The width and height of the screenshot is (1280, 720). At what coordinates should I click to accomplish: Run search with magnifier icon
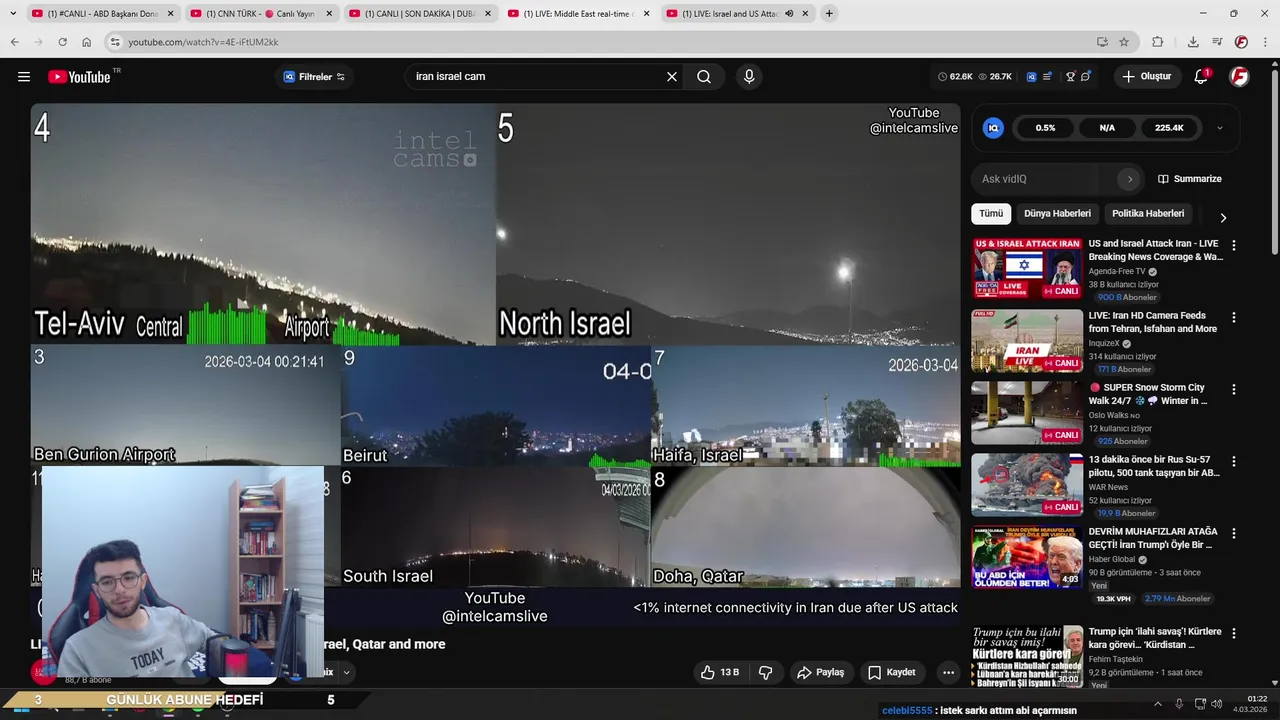(x=704, y=77)
